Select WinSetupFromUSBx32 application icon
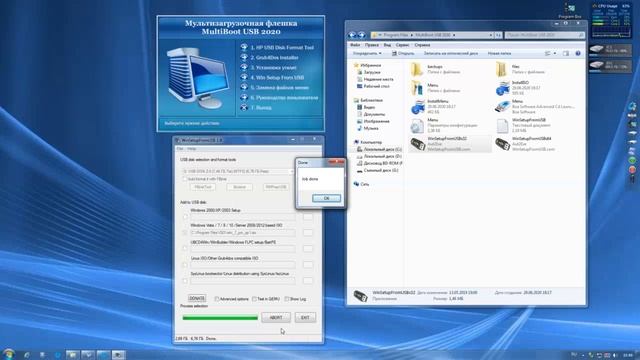Viewport: 640px width, 360px height. [418, 144]
